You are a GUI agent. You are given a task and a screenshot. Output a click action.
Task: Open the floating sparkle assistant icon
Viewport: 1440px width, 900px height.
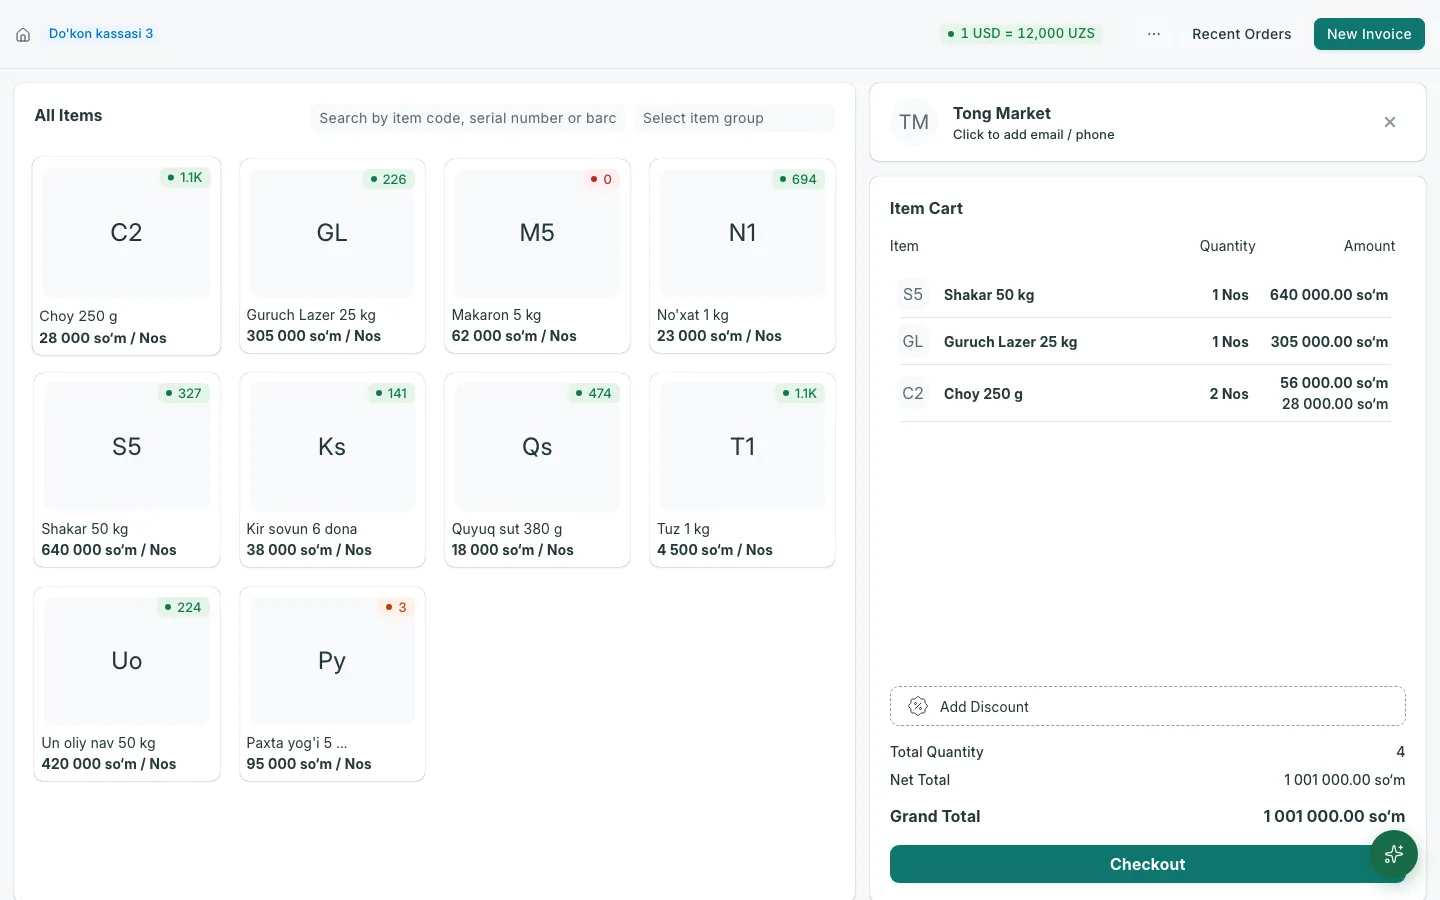click(x=1394, y=854)
